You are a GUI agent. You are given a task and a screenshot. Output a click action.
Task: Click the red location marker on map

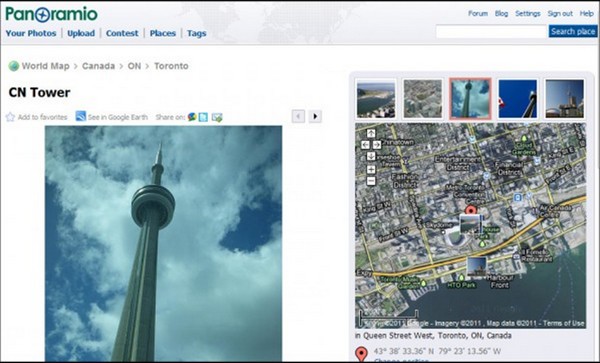(470, 210)
